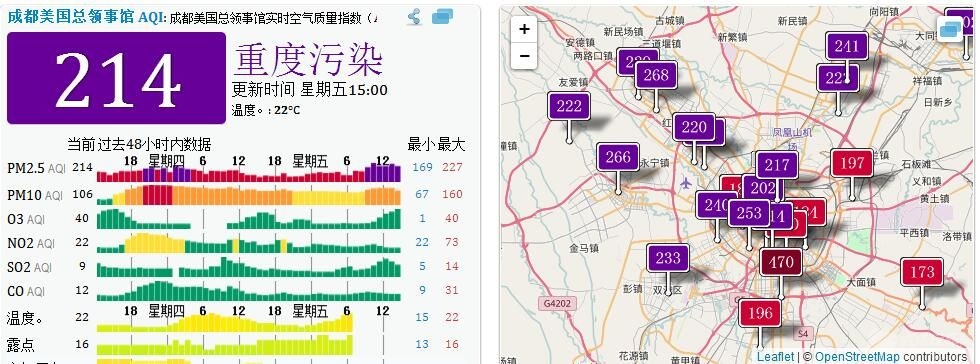Viewport: 980px width, 364px height.
Task: Open the 233 AQI station marker
Action: pyautogui.click(x=668, y=258)
